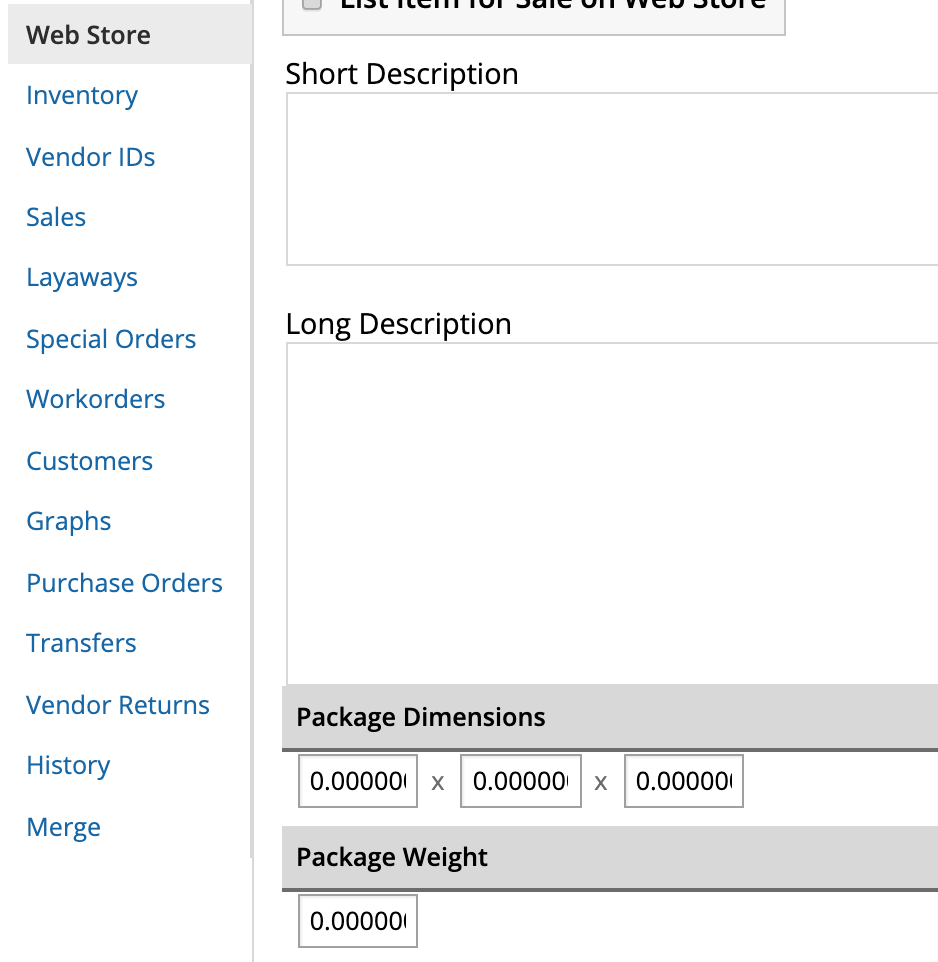This screenshot has width=938, height=962.
Task: Go to Vendor IDs
Action: pos(90,157)
